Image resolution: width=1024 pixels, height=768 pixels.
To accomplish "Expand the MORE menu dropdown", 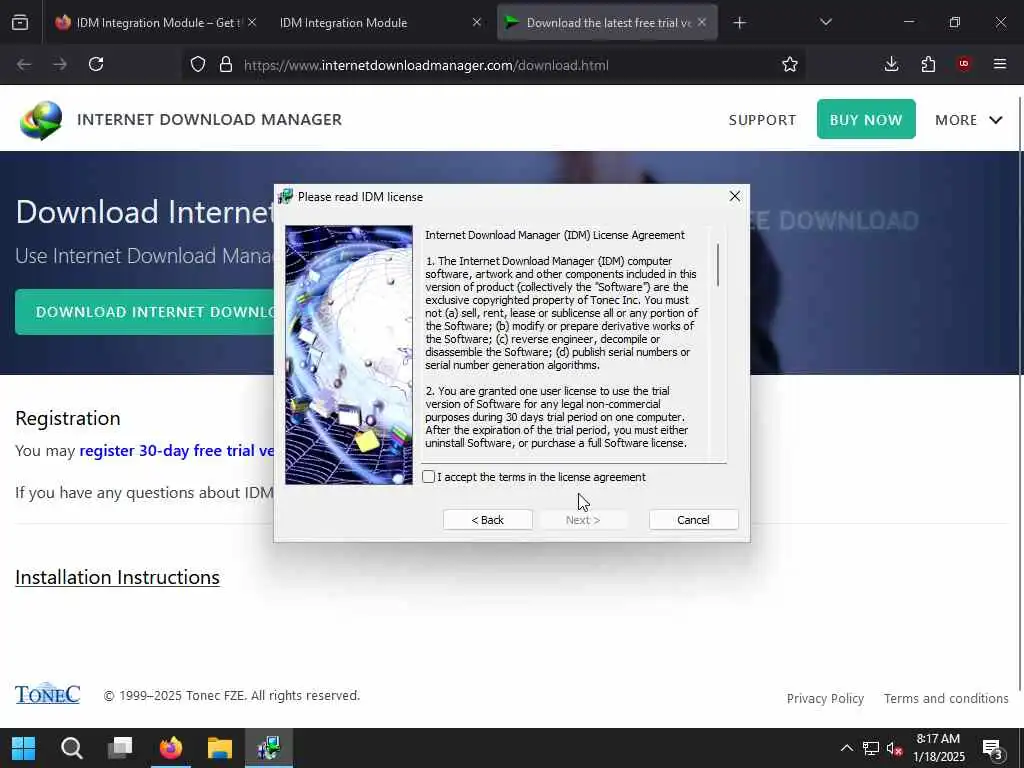I will point(968,120).
